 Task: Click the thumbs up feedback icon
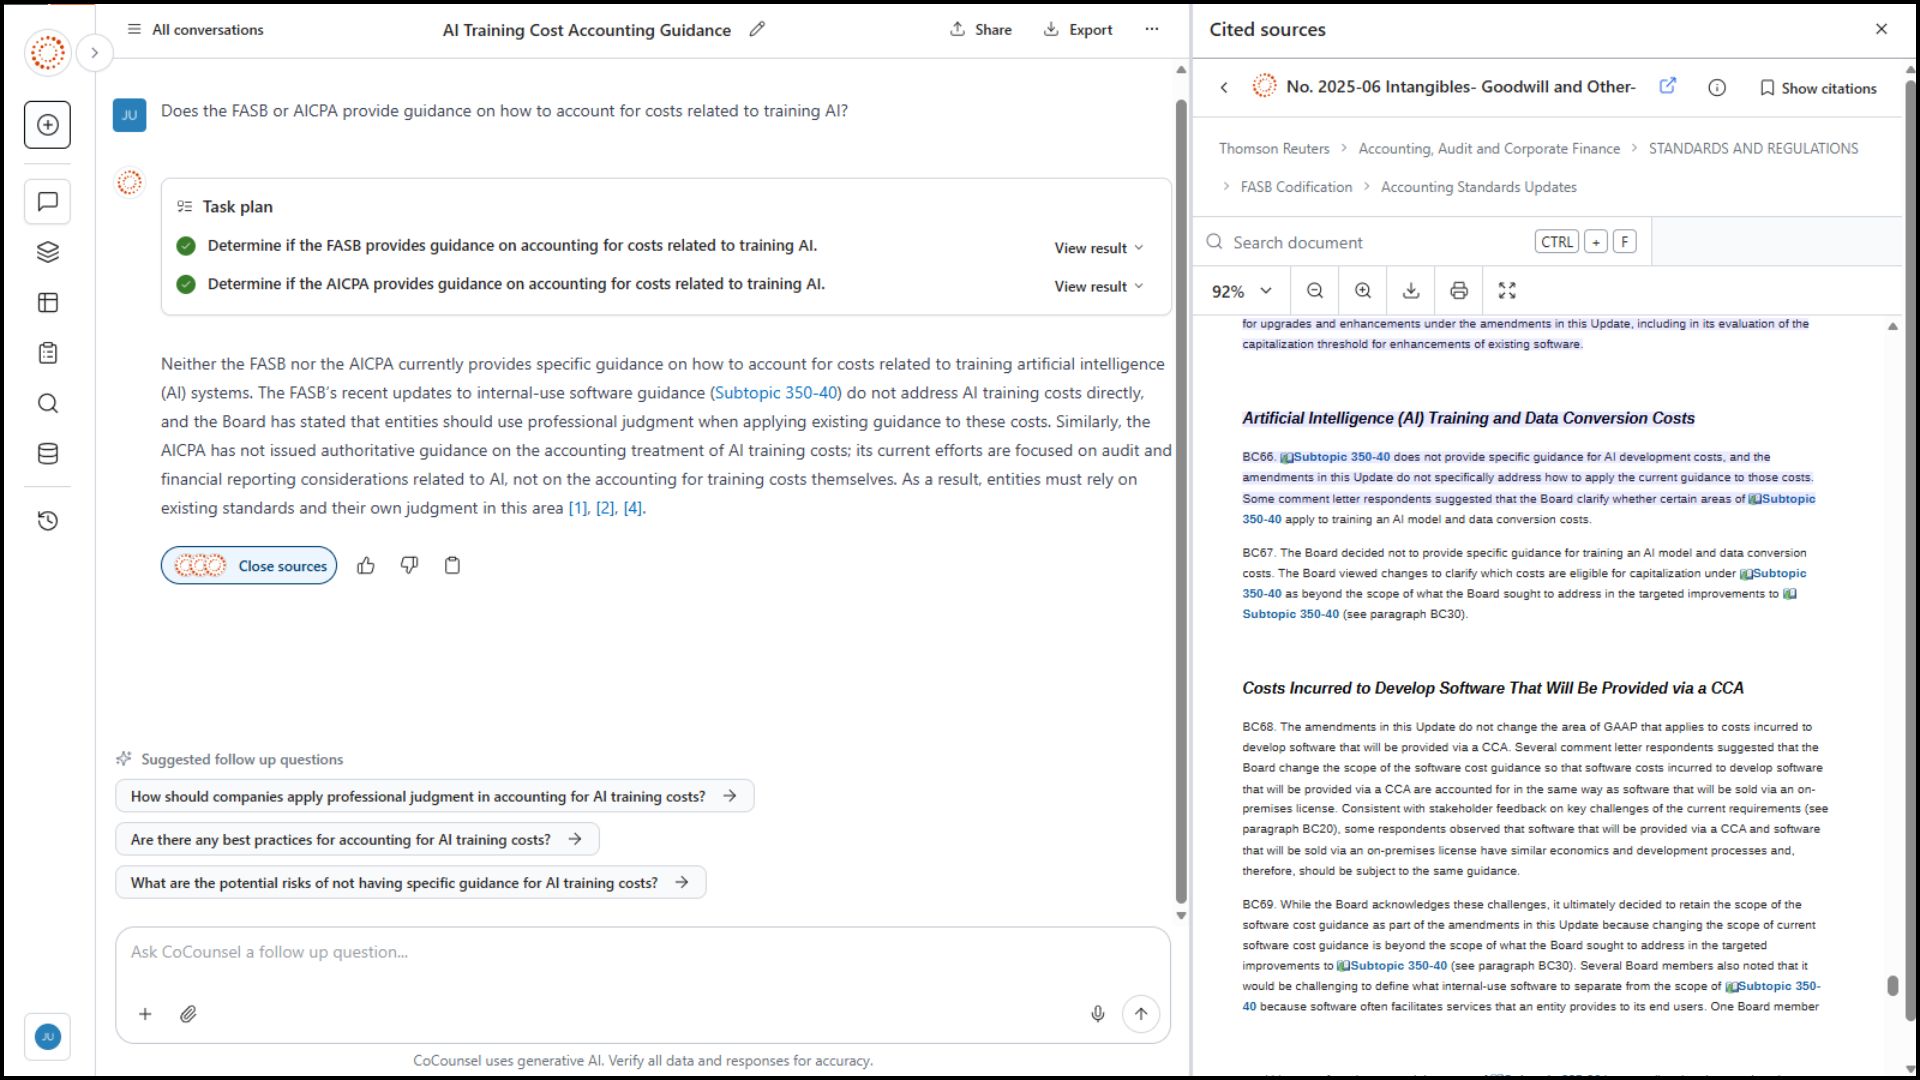point(366,566)
